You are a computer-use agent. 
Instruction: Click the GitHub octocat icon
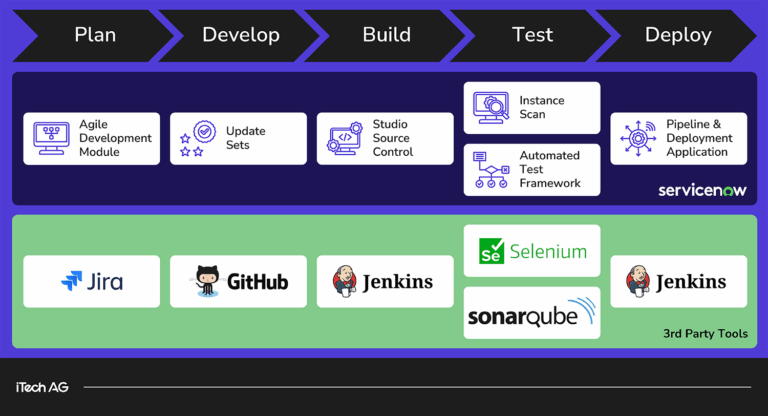click(208, 281)
